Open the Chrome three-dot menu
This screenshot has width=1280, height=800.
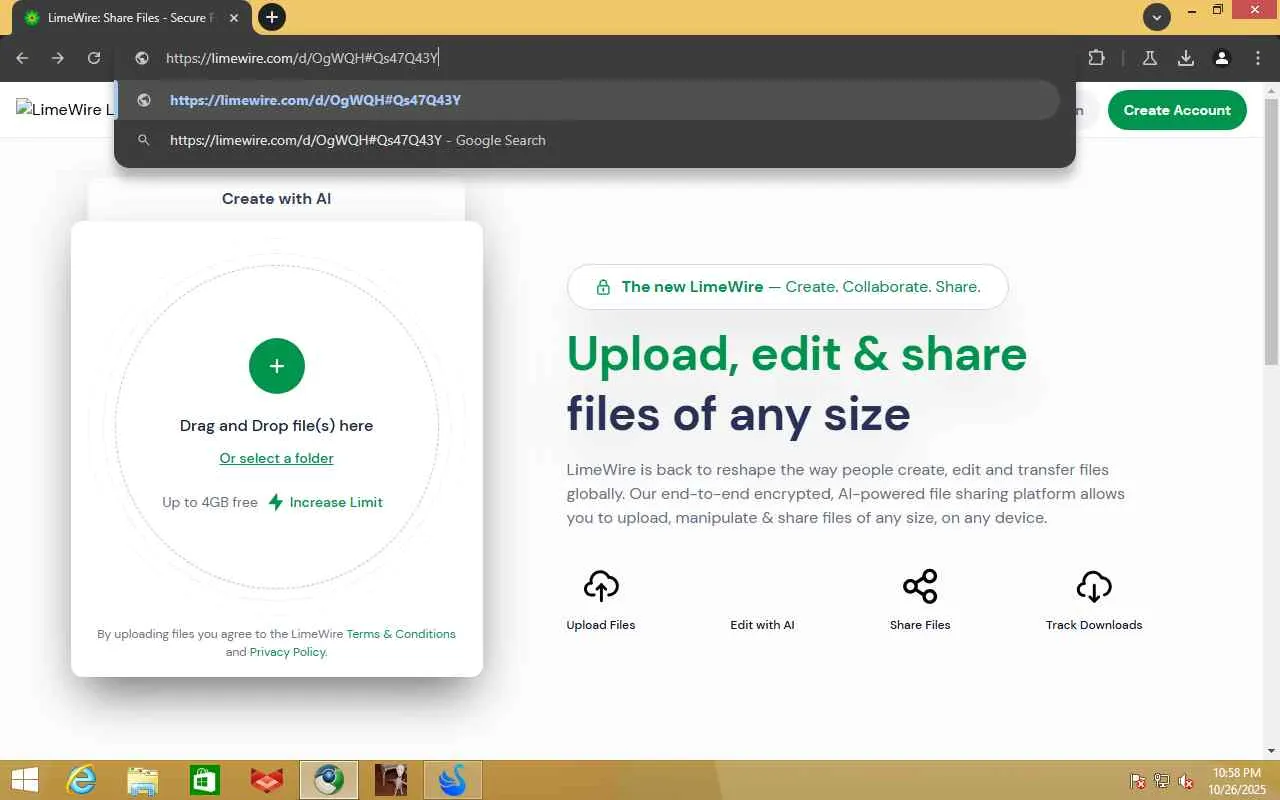tap(1258, 58)
